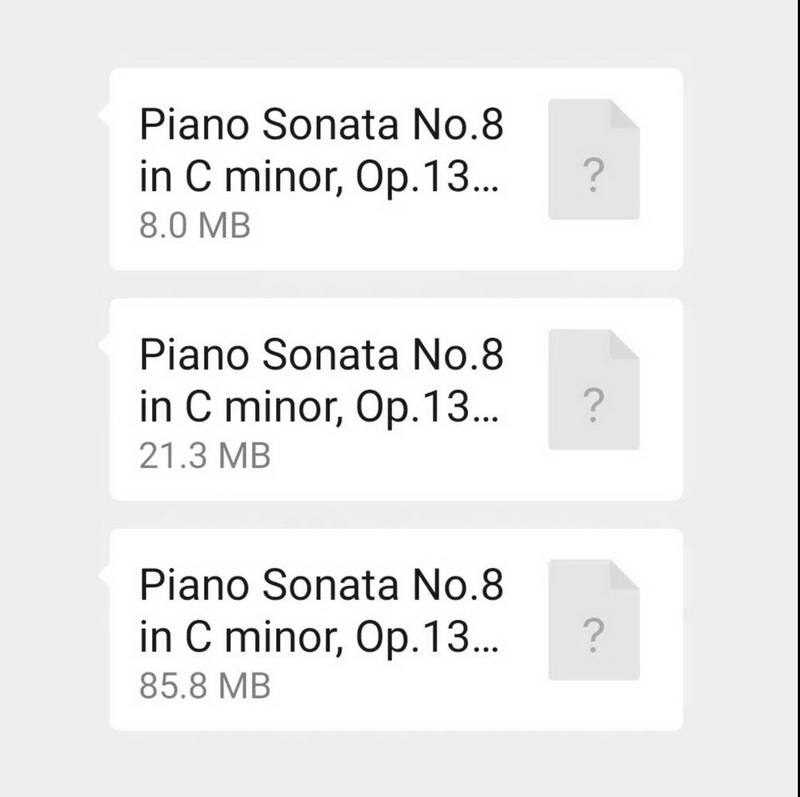800x797 pixels.
Task: Open the unknown-file icon in the 8.0 MB message
Action: [x=594, y=159]
